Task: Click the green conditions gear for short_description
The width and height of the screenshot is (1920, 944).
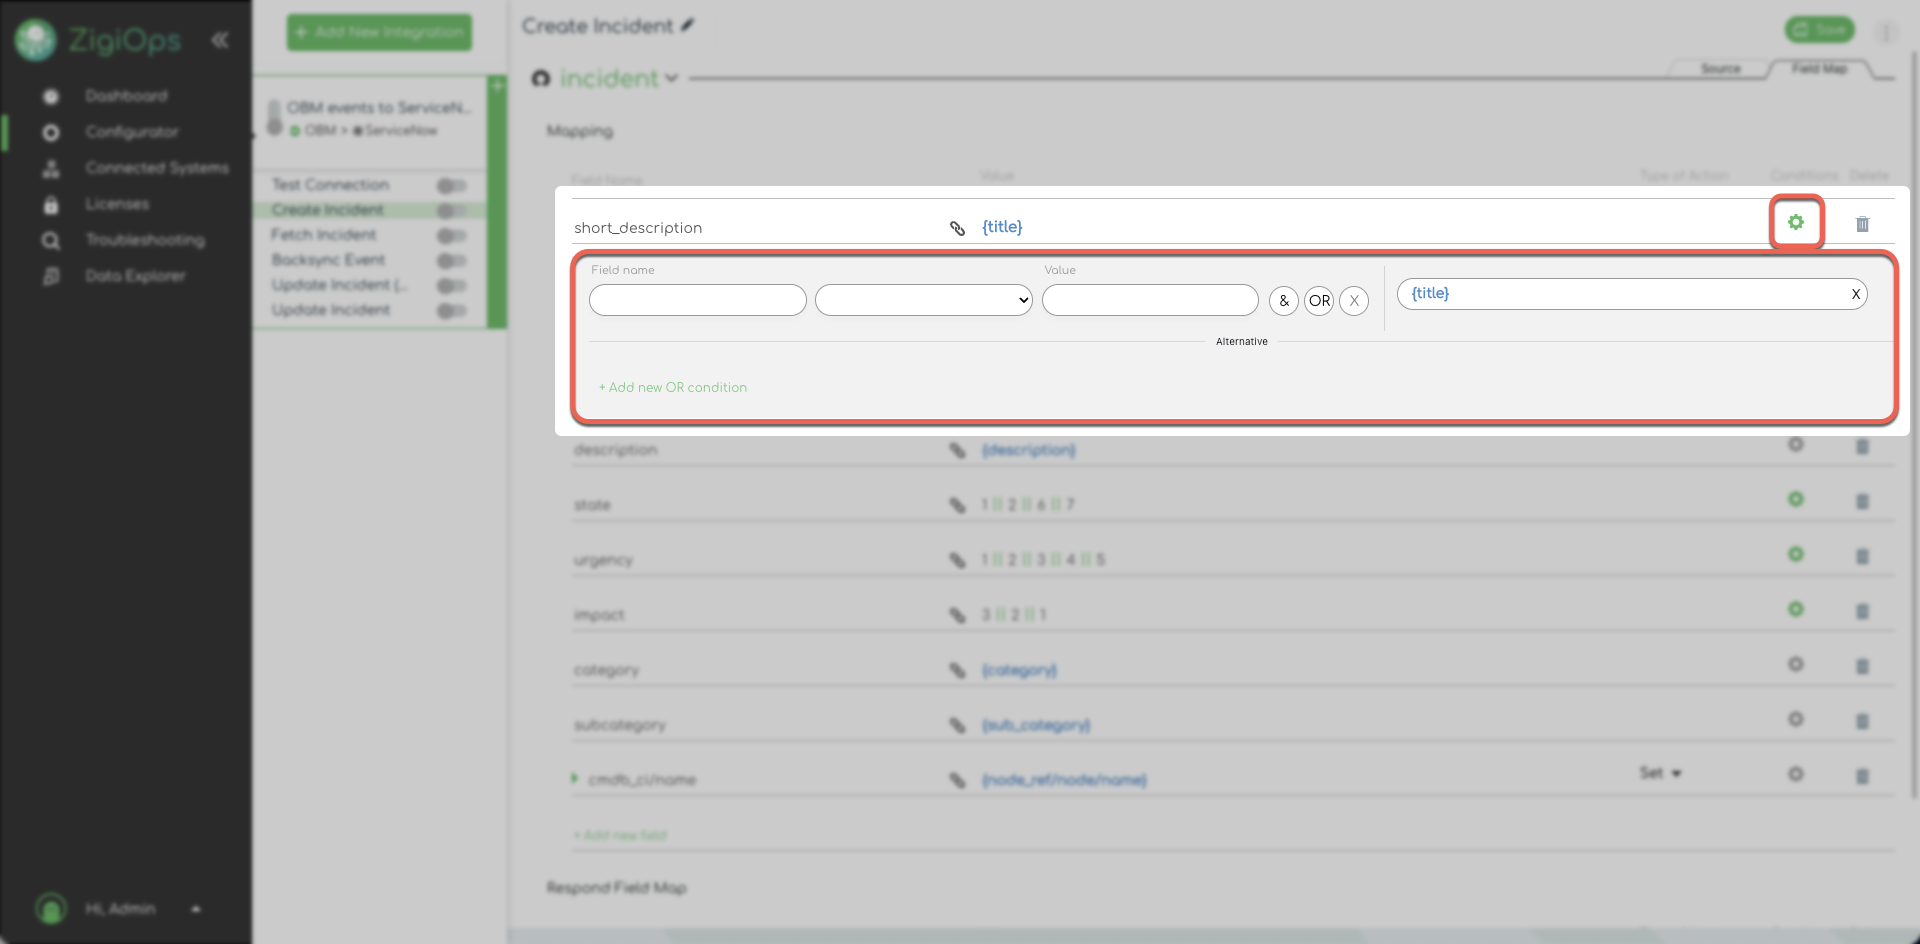Action: (1796, 222)
